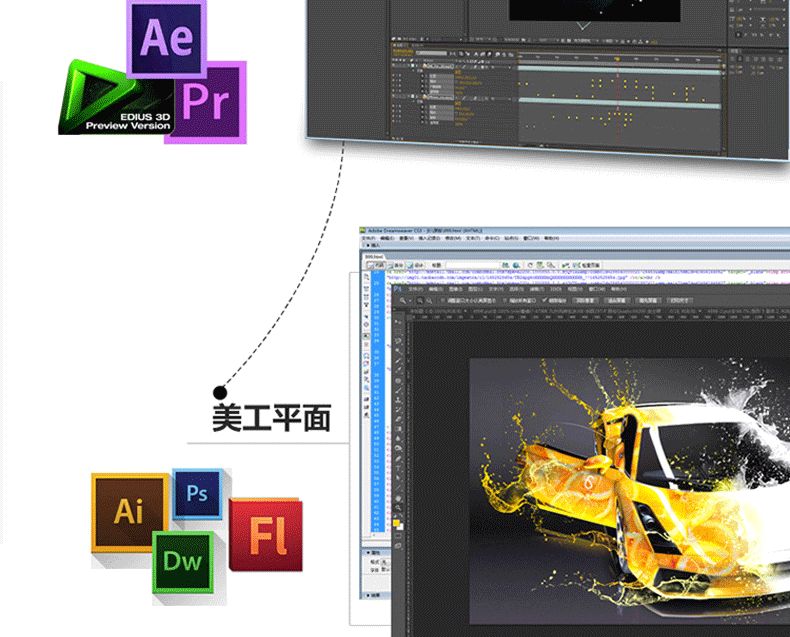Select the Dodge tool
The width and height of the screenshot is (790, 637).
398,449
